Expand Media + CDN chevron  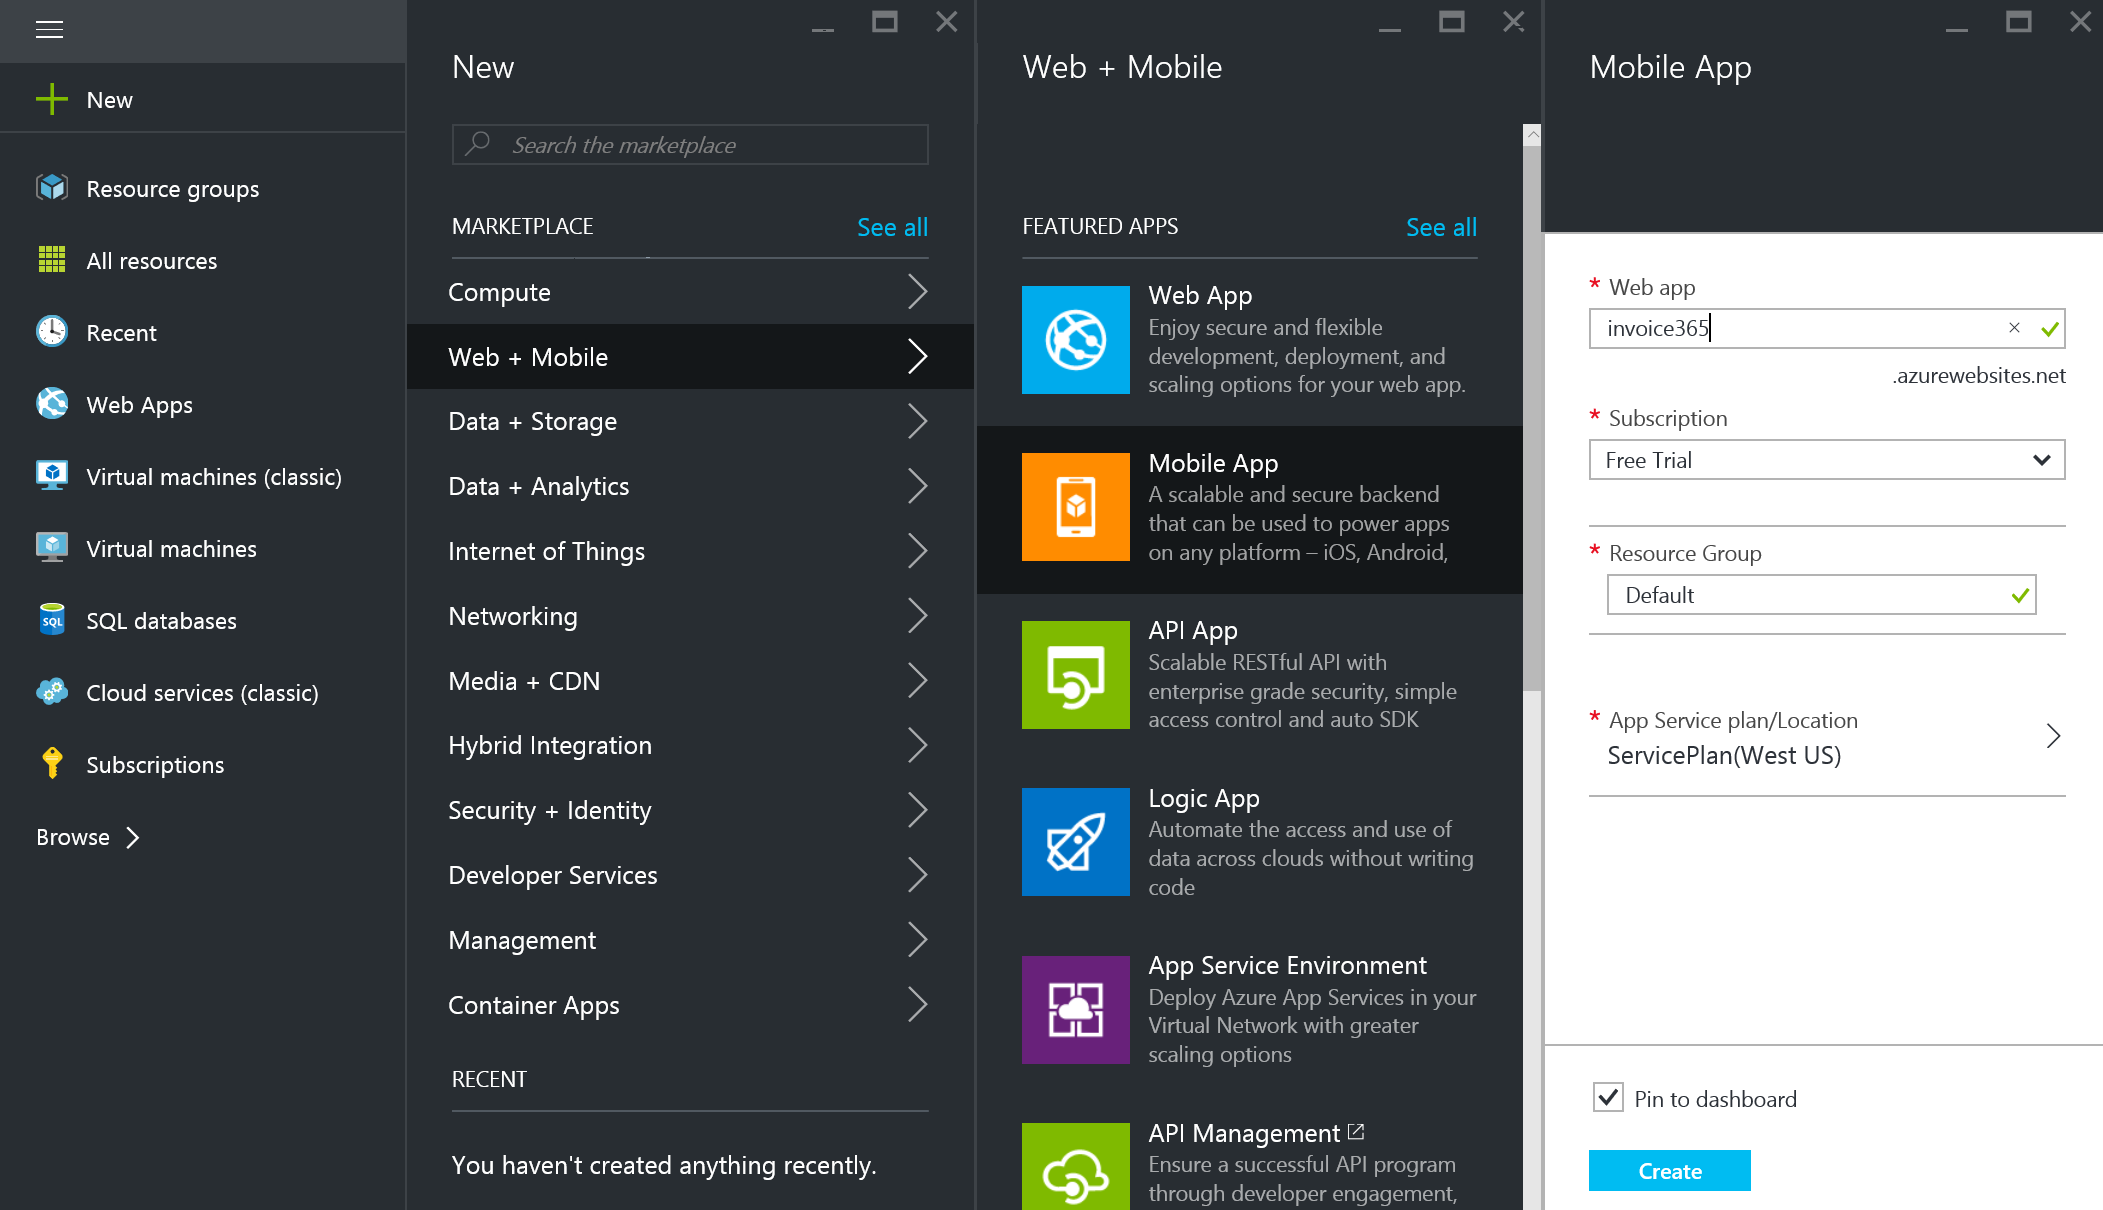pos(917,681)
